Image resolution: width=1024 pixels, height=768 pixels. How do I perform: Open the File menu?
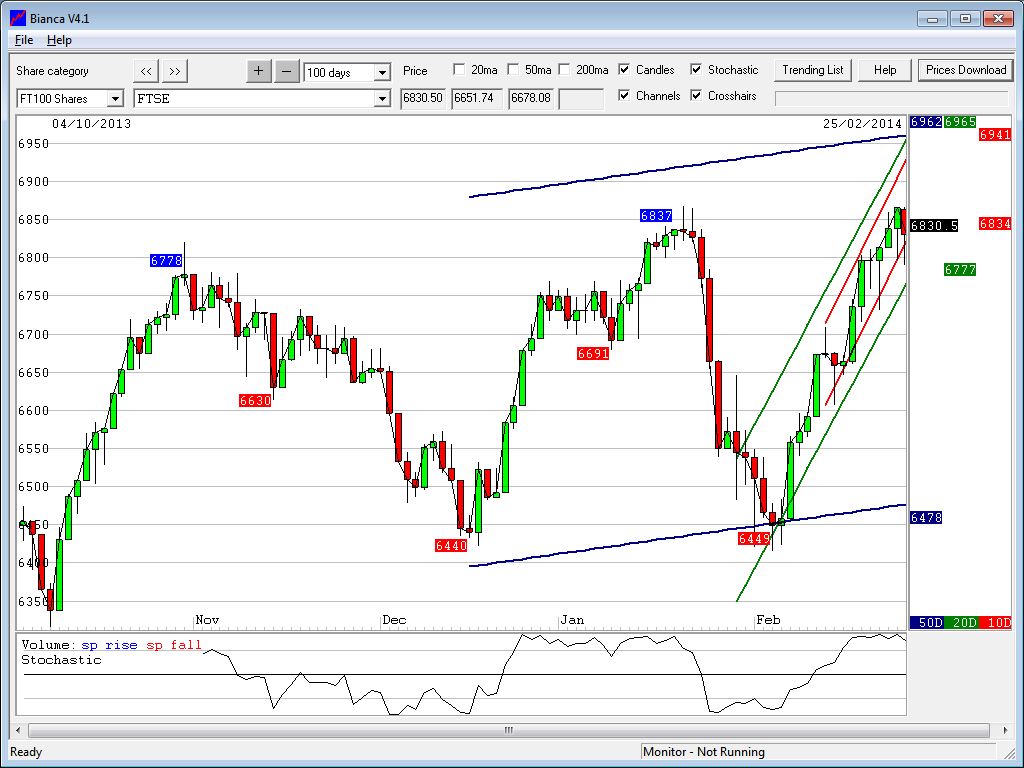[24, 40]
